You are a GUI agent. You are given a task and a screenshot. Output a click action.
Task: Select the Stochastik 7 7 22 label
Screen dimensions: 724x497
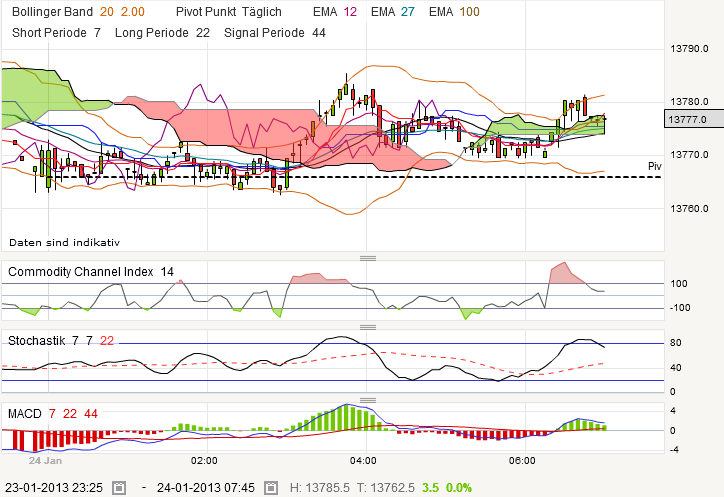click(61, 341)
